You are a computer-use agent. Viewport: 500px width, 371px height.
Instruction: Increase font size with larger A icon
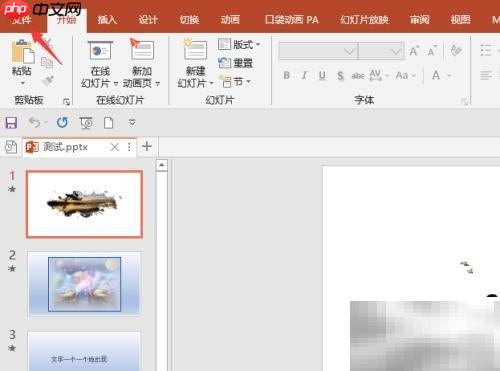coord(414,51)
